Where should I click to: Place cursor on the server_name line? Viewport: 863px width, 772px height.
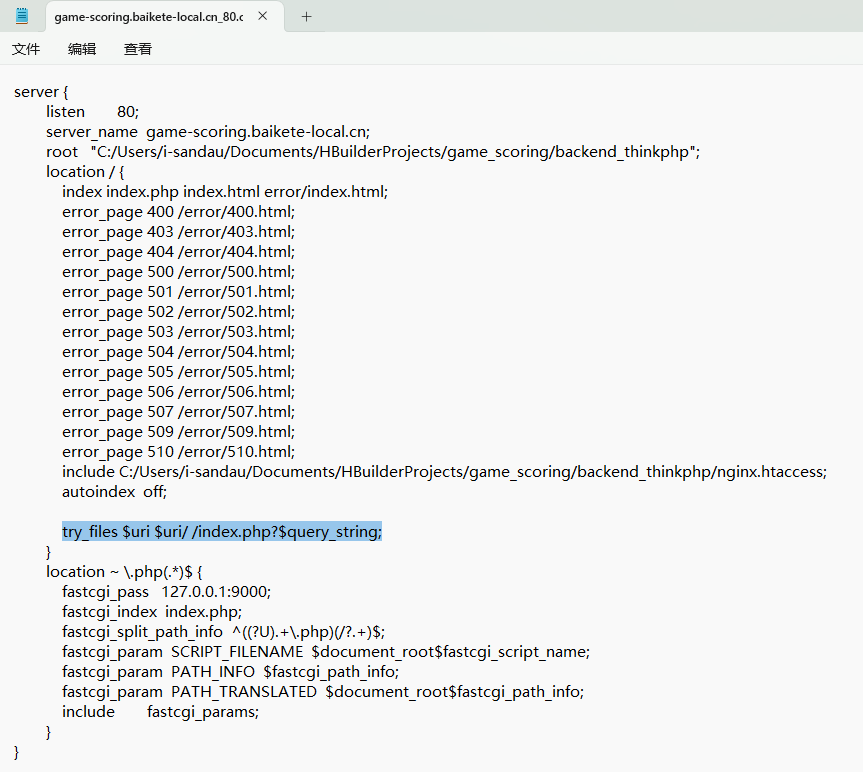(208, 132)
